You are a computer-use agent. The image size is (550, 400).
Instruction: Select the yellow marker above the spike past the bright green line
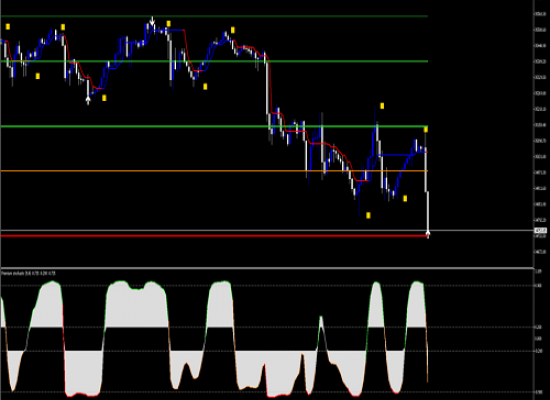[x=382, y=106]
